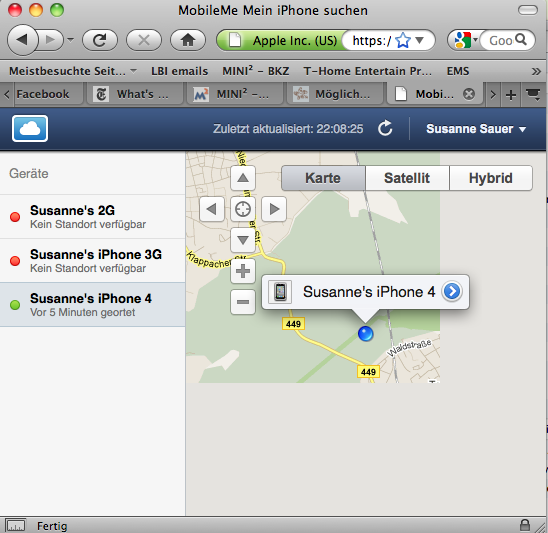Open Meistbesuchte Seiten bookmarks folder
Viewport: 548px width, 533px height.
pyautogui.click(x=73, y=71)
